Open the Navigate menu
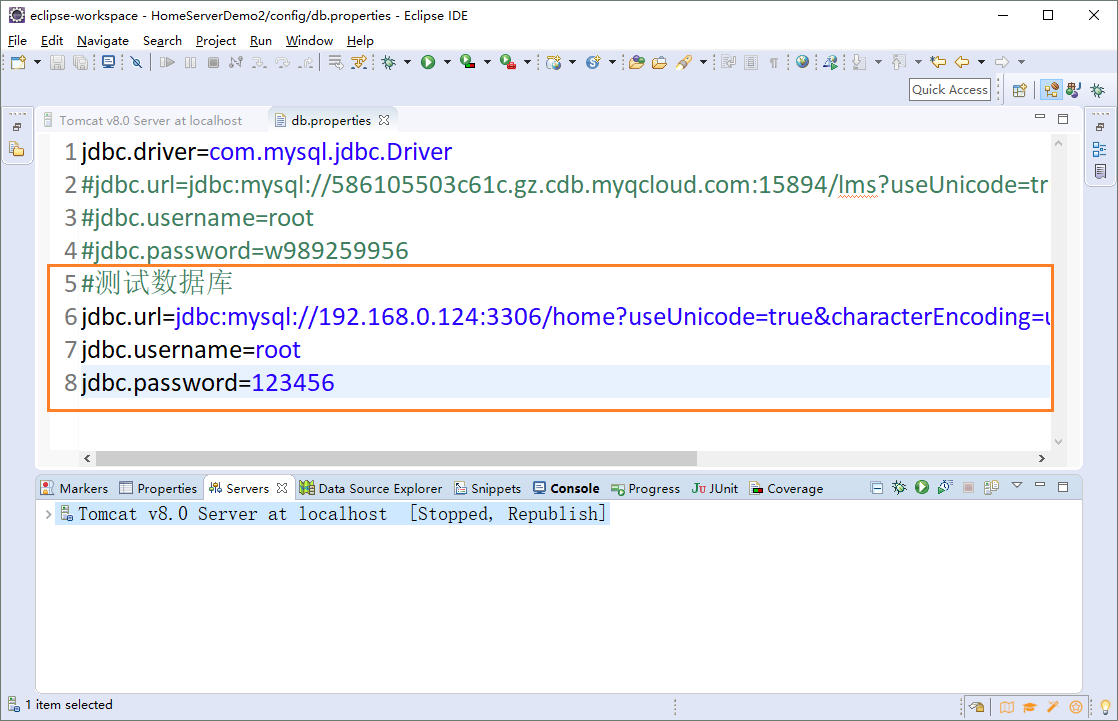The width and height of the screenshot is (1118, 721). click(102, 40)
